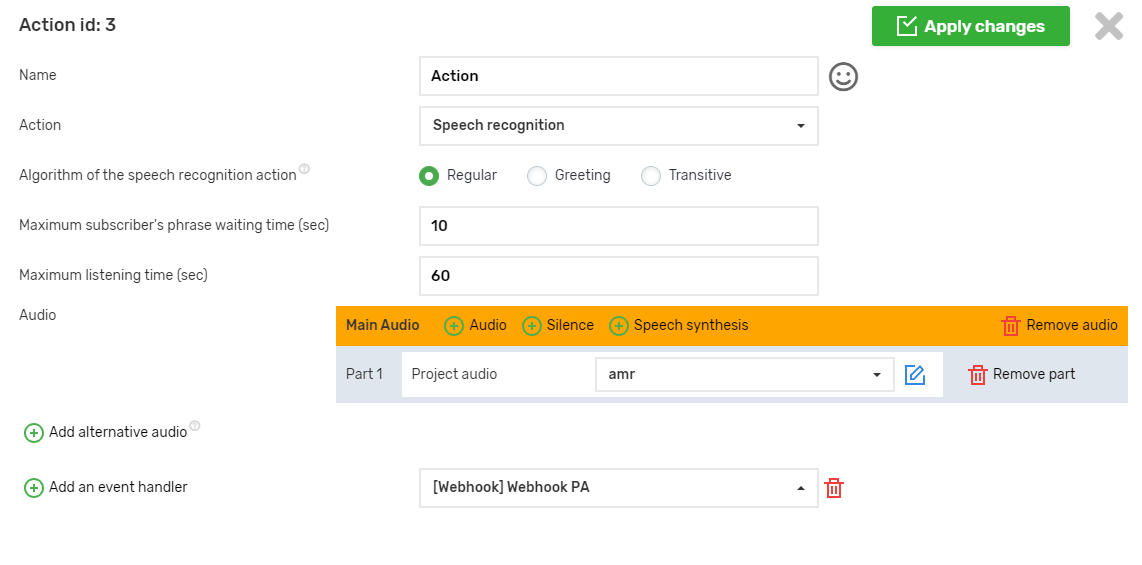Expand the amr project audio dropdown
The image size is (1142, 565).
[x=744, y=375]
